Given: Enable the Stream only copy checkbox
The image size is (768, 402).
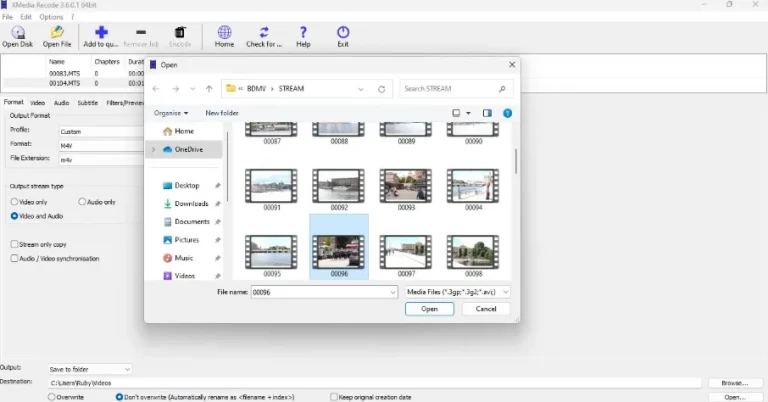Looking at the screenshot, I should 14,244.
